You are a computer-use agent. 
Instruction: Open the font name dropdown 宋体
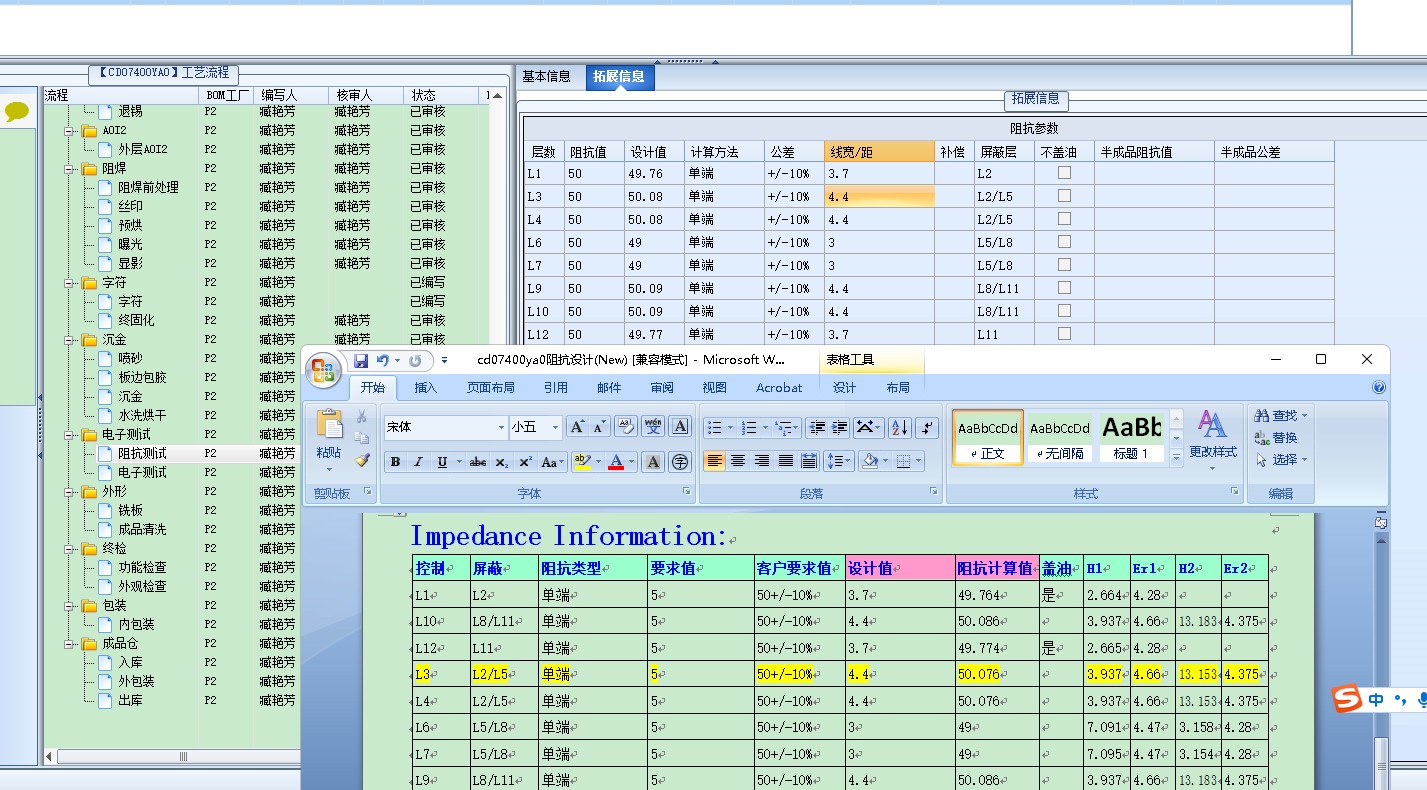click(501, 427)
